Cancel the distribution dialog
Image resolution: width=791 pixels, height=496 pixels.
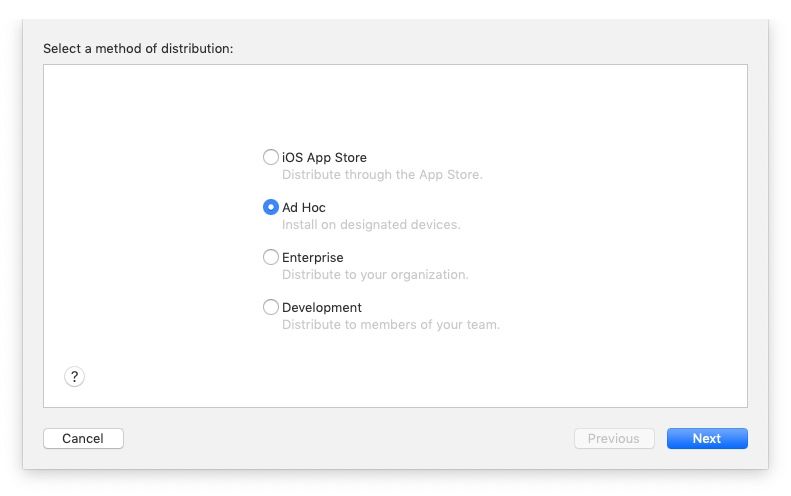click(x=83, y=438)
